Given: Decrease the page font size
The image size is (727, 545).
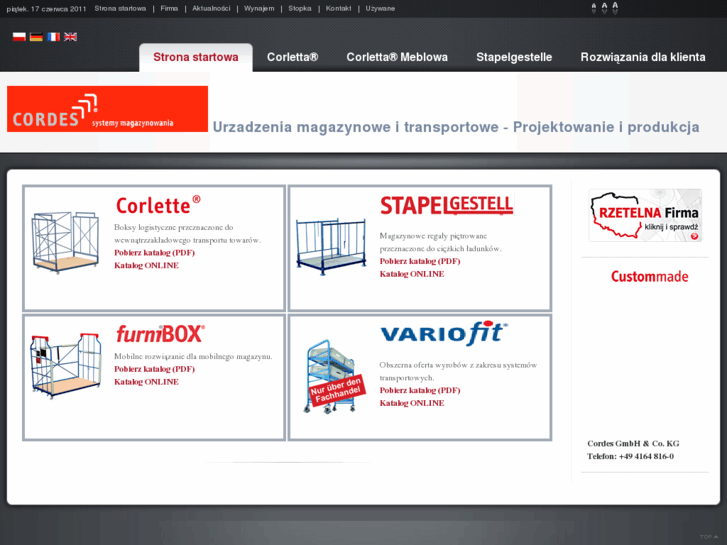Looking at the screenshot, I should [594, 8].
